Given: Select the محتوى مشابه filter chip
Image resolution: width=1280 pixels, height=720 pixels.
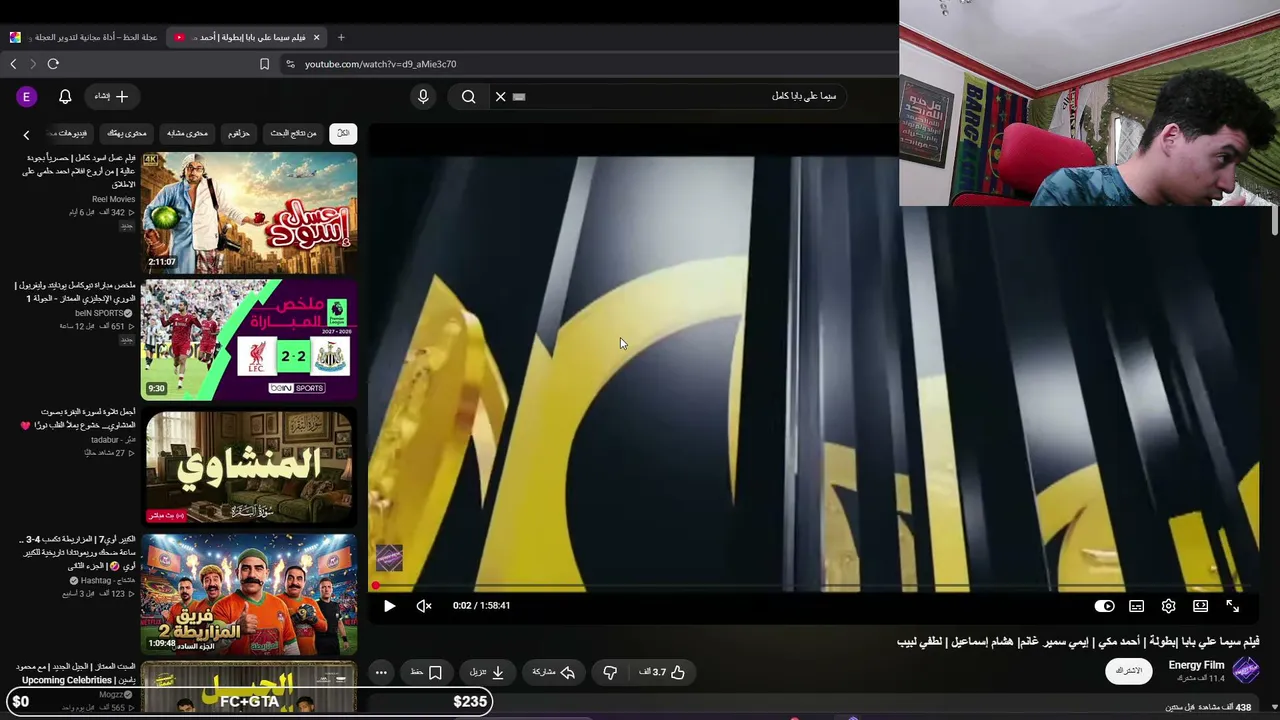Looking at the screenshot, I should point(187,133).
